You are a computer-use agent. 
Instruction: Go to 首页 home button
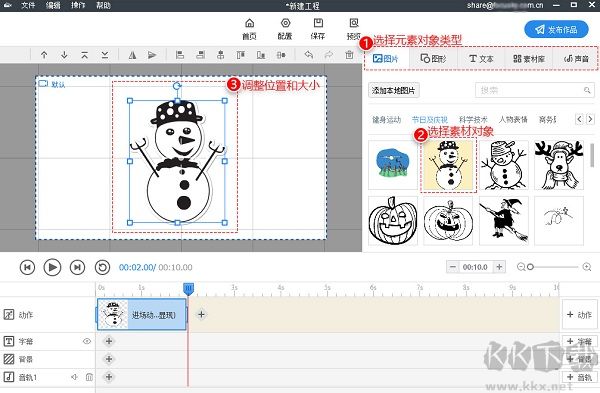pos(249,29)
